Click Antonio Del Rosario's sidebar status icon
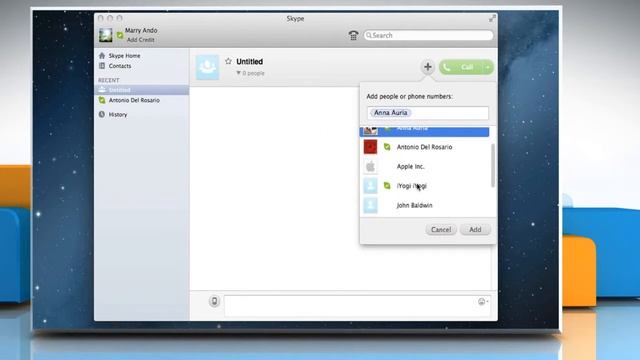 pos(102,100)
